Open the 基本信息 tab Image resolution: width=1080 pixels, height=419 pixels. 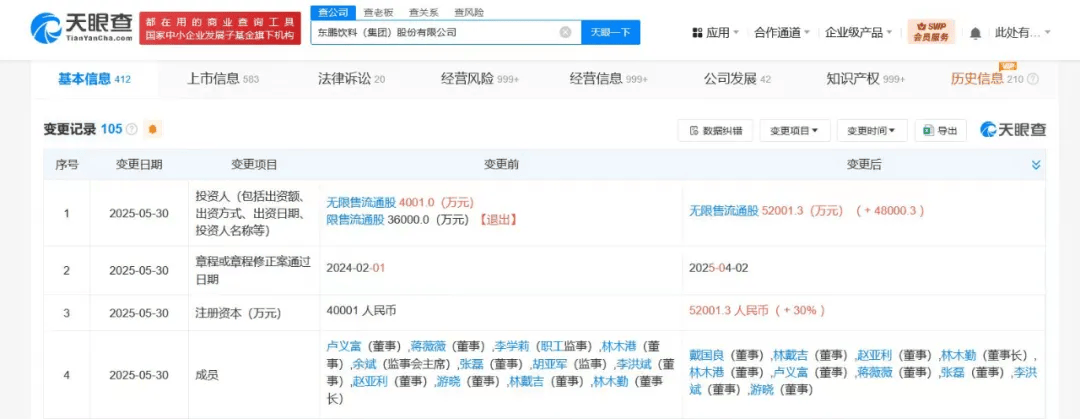[94, 79]
